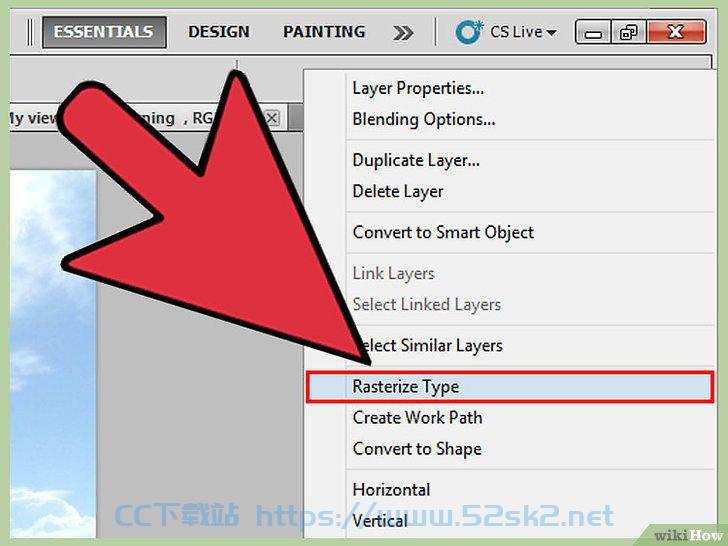The height and width of the screenshot is (546, 728).
Task: Switch to the Design workspace
Action: [x=219, y=32]
